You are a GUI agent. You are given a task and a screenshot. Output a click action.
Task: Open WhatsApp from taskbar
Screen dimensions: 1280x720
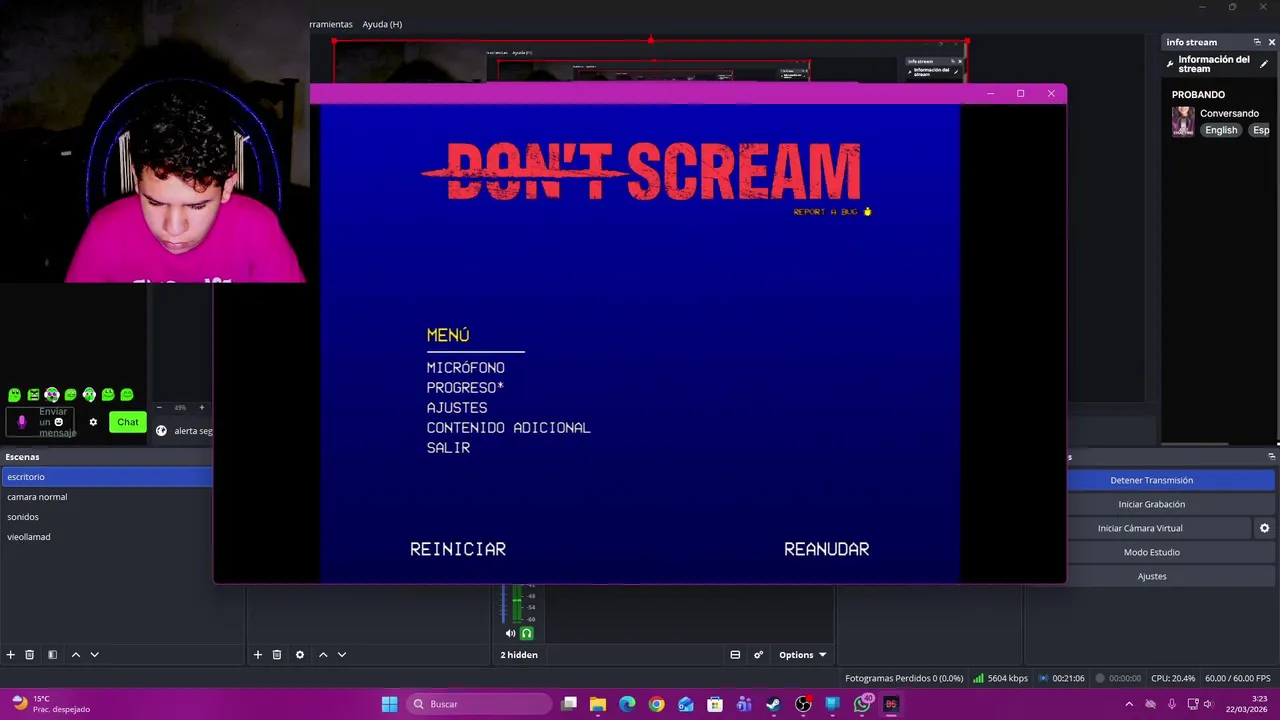pyautogui.click(x=862, y=704)
